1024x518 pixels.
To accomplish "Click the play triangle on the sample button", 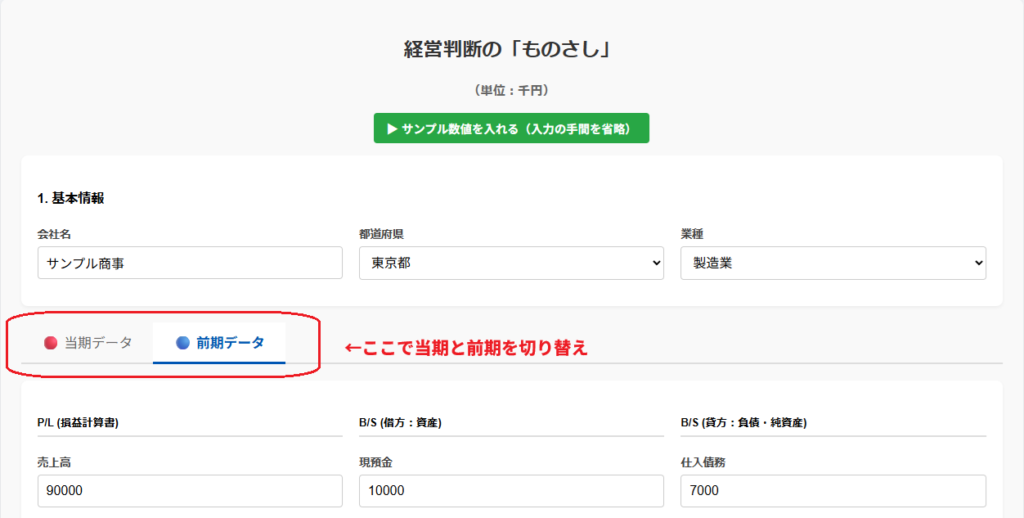I will point(392,129).
